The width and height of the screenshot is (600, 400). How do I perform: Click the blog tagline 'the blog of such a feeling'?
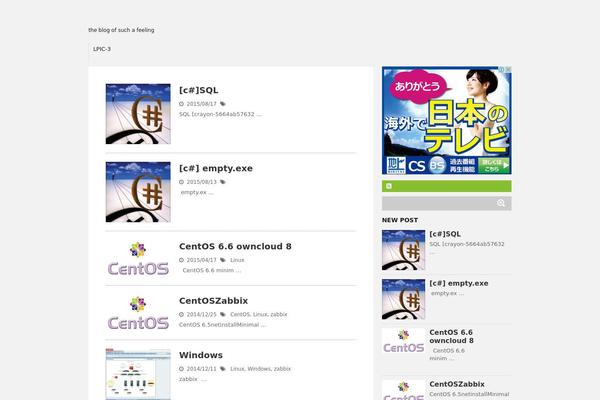[121, 30]
